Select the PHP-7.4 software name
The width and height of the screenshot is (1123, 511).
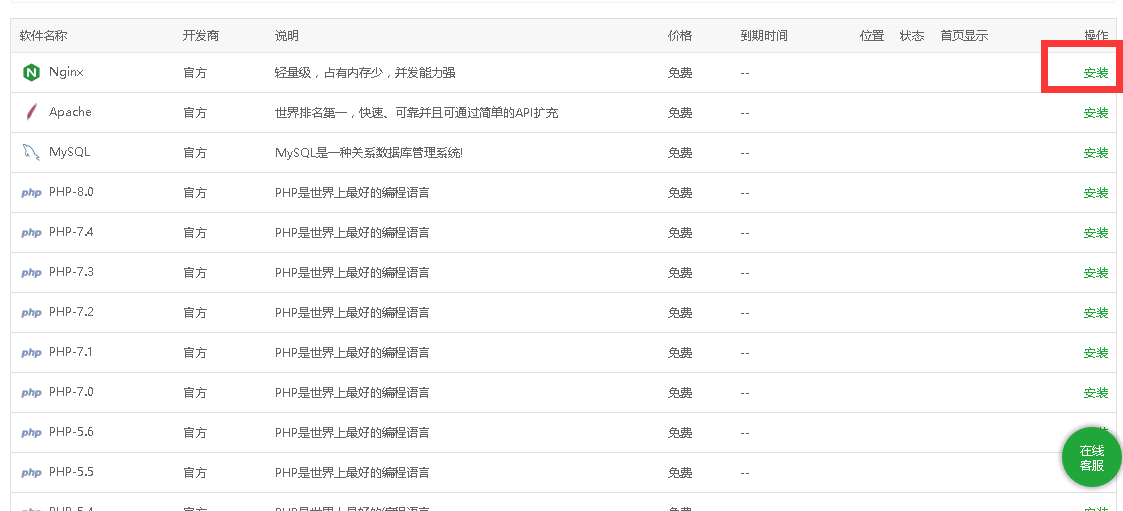(71, 232)
